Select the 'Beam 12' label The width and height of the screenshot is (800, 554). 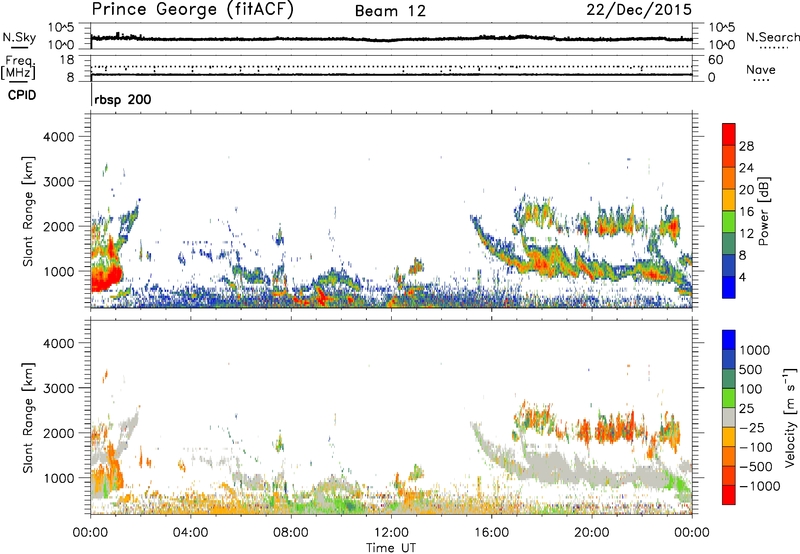click(390, 11)
